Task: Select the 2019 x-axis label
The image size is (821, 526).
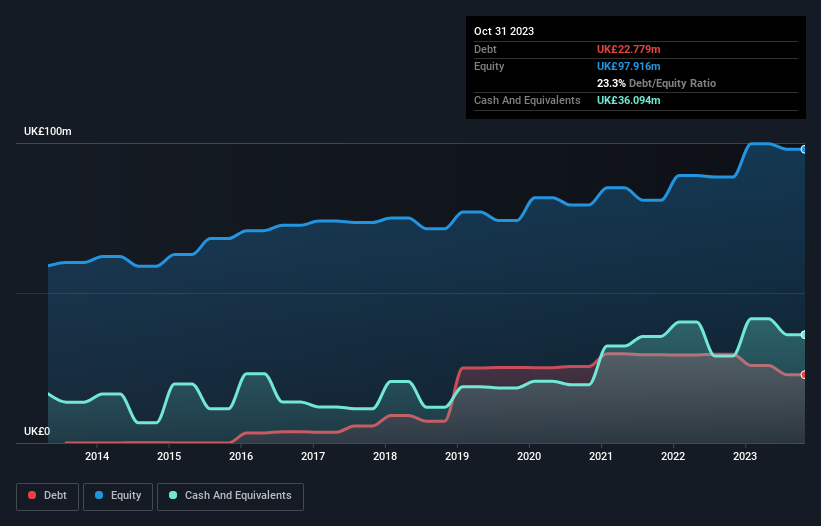Action: (x=457, y=456)
